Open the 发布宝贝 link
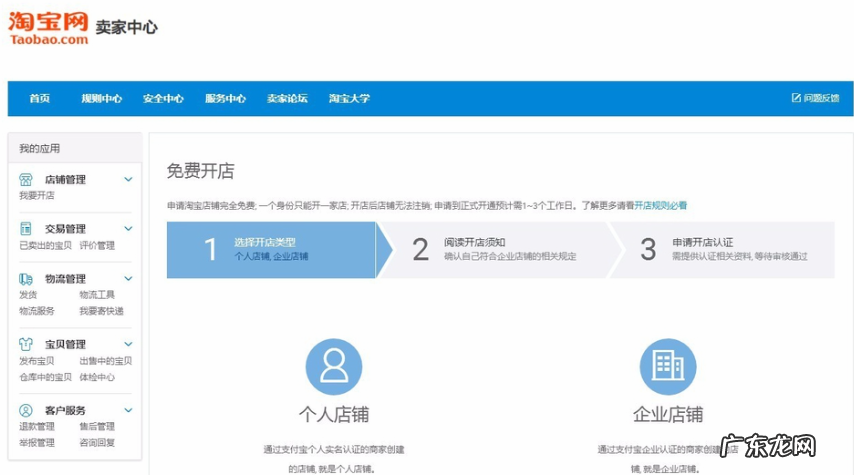The width and height of the screenshot is (854, 475). coord(37,361)
